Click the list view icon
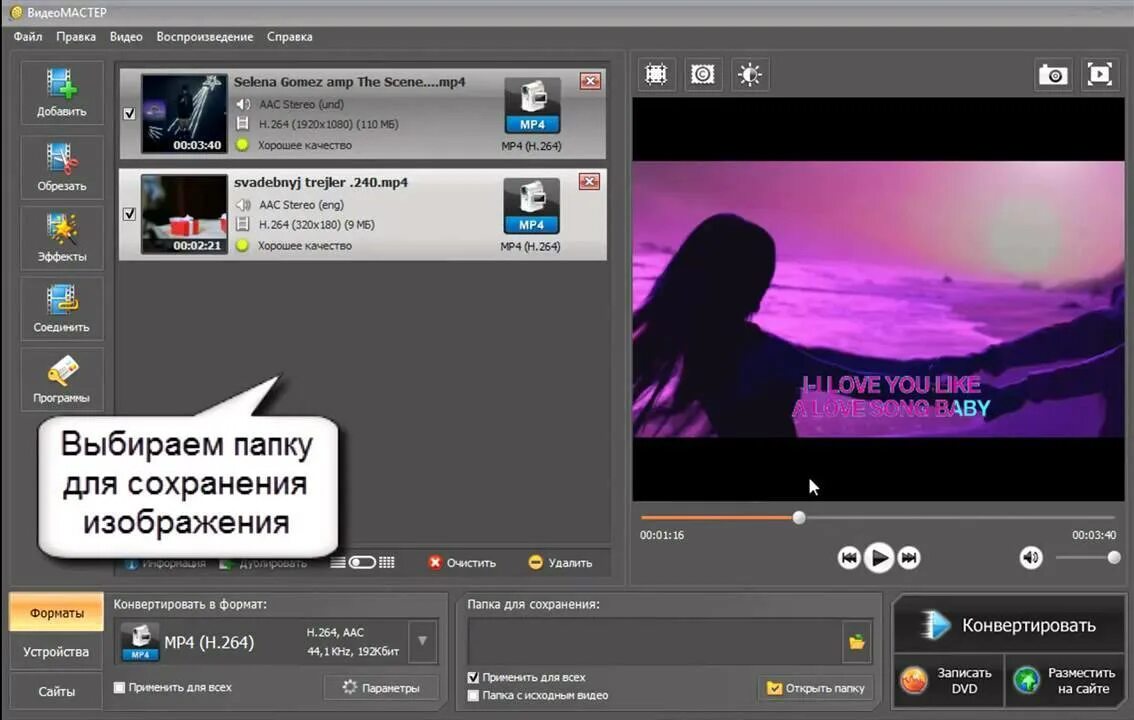This screenshot has height=720, width=1134. click(338, 562)
